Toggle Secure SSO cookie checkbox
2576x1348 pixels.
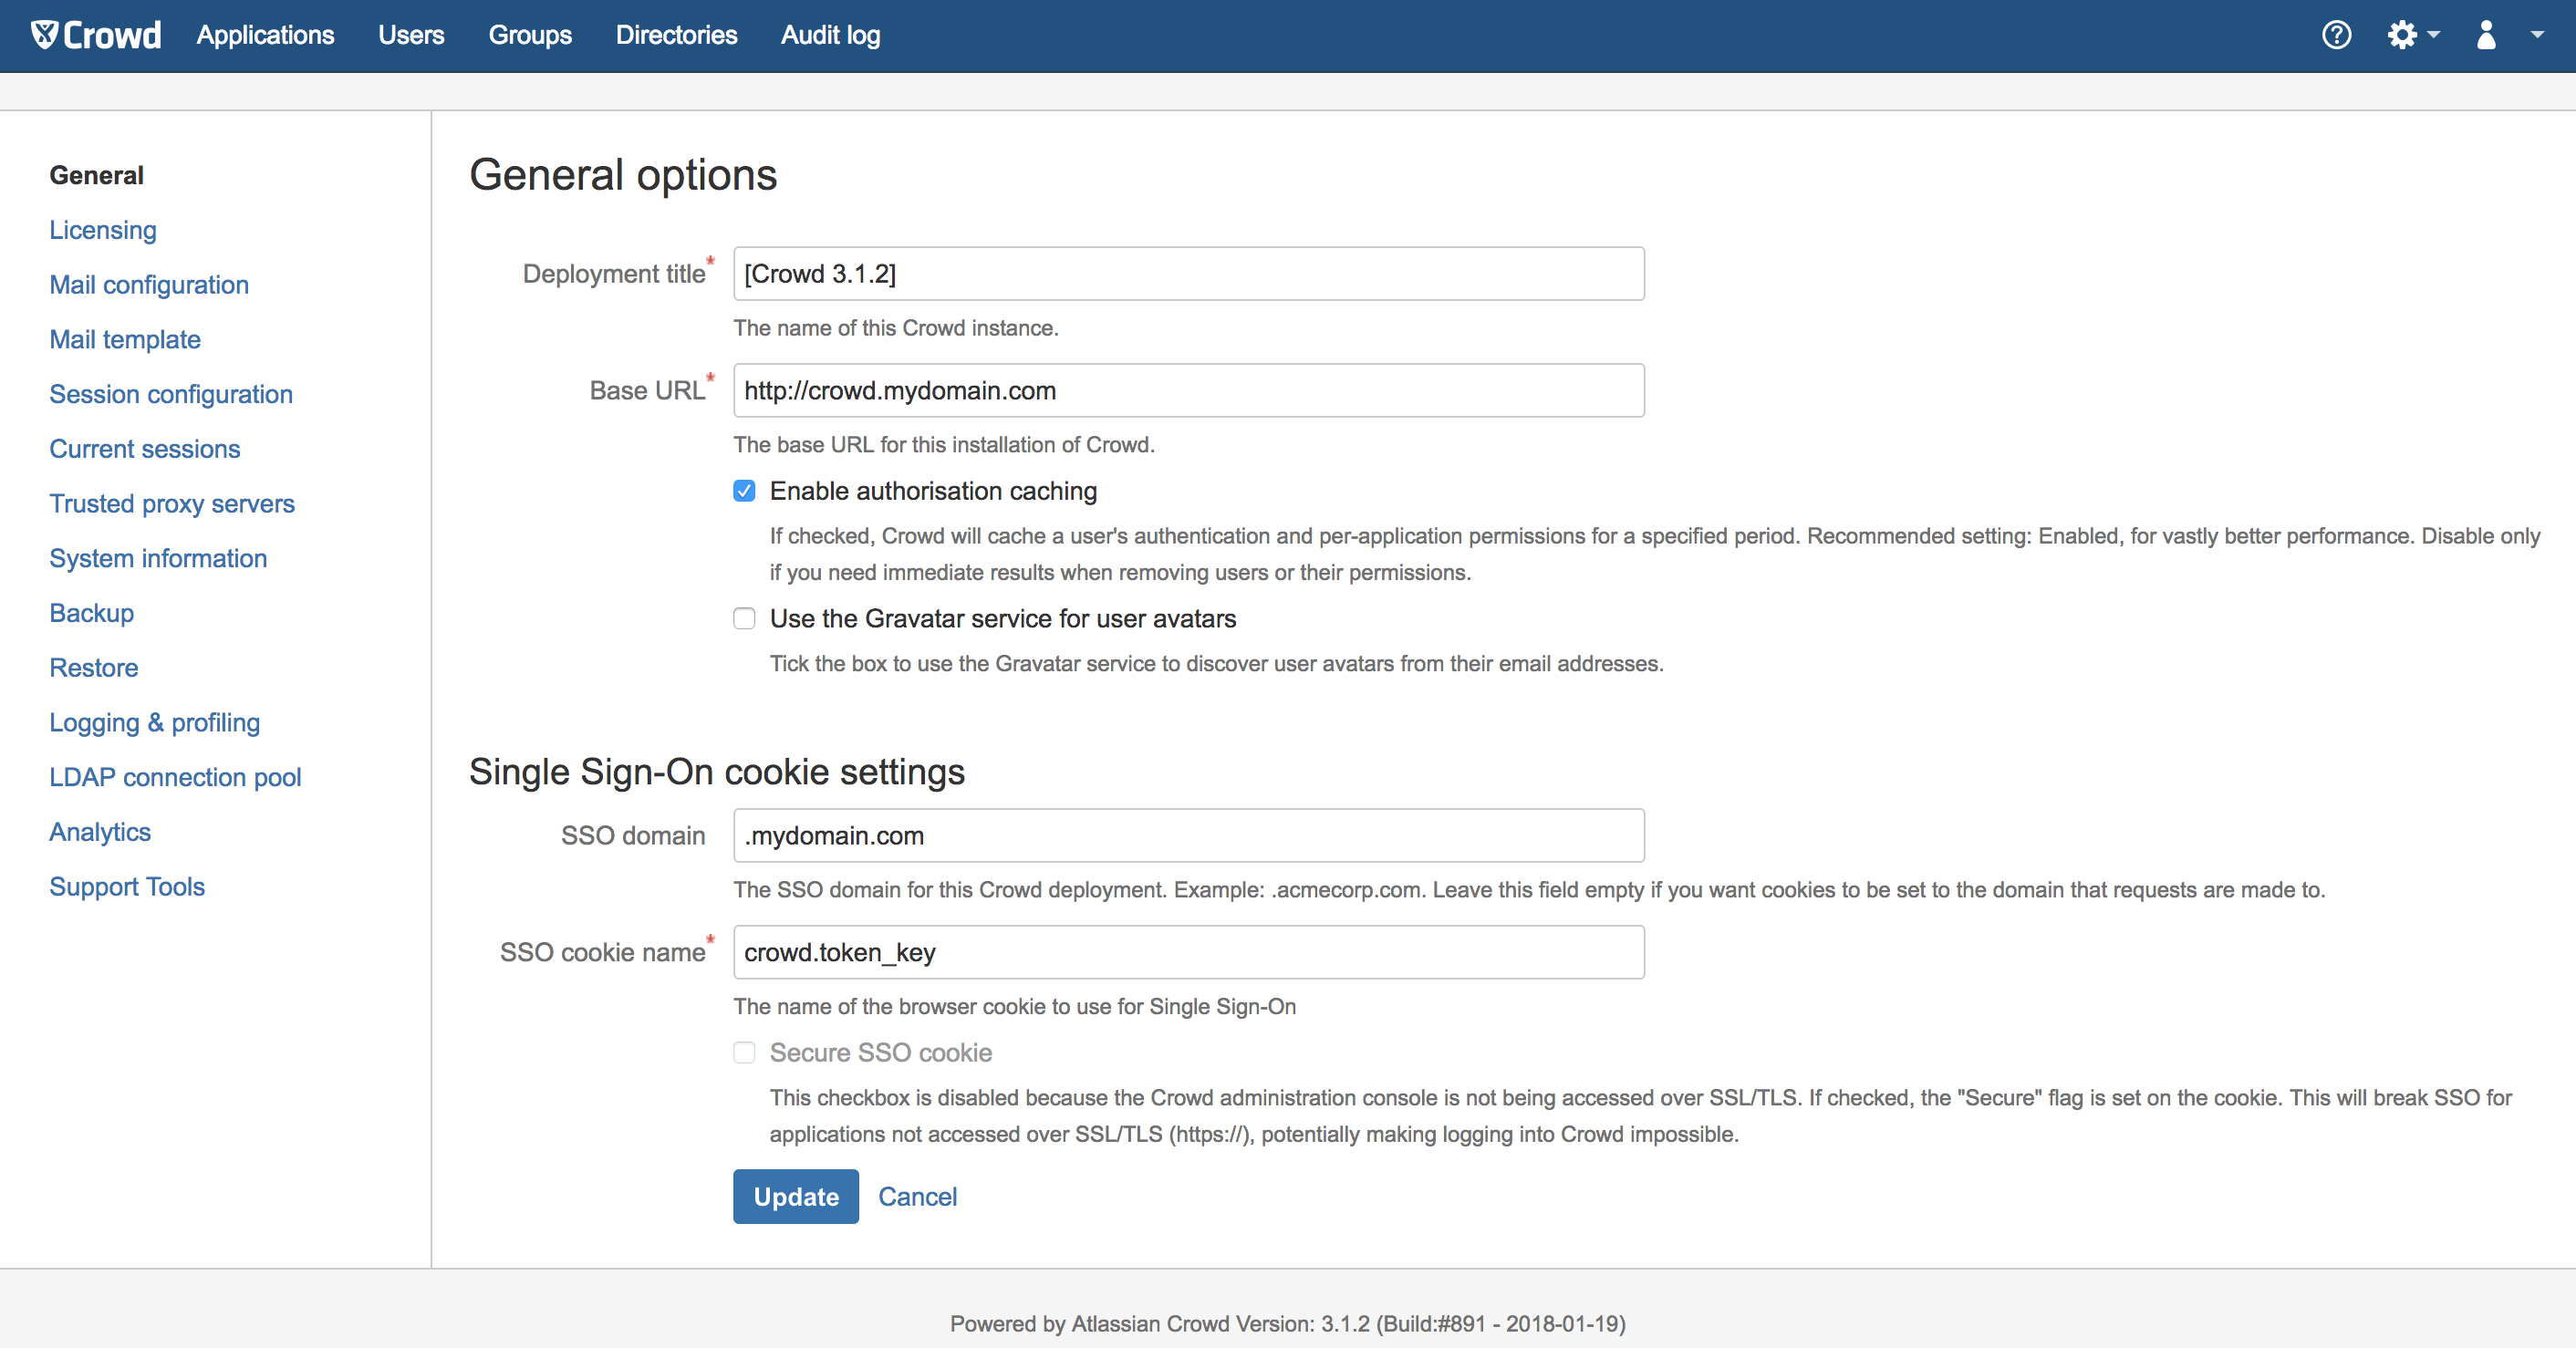point(743,1052)
